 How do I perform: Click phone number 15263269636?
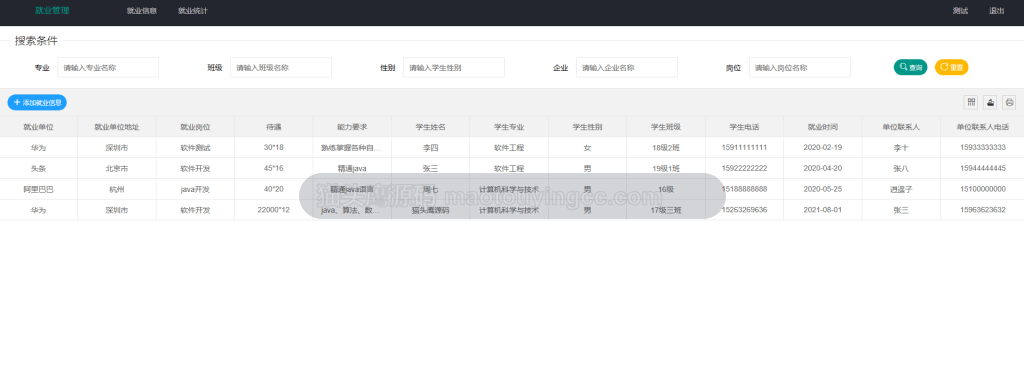744,210
